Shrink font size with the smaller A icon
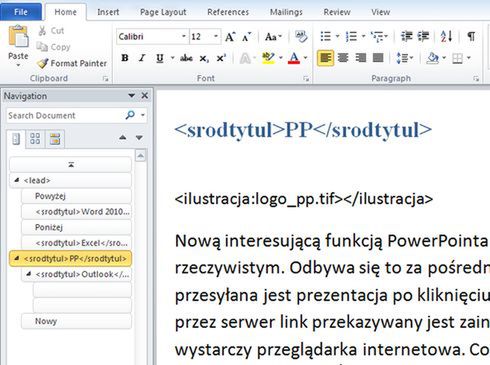The height and width of the screenshot is (365, 490). click(x=246, y=37)
